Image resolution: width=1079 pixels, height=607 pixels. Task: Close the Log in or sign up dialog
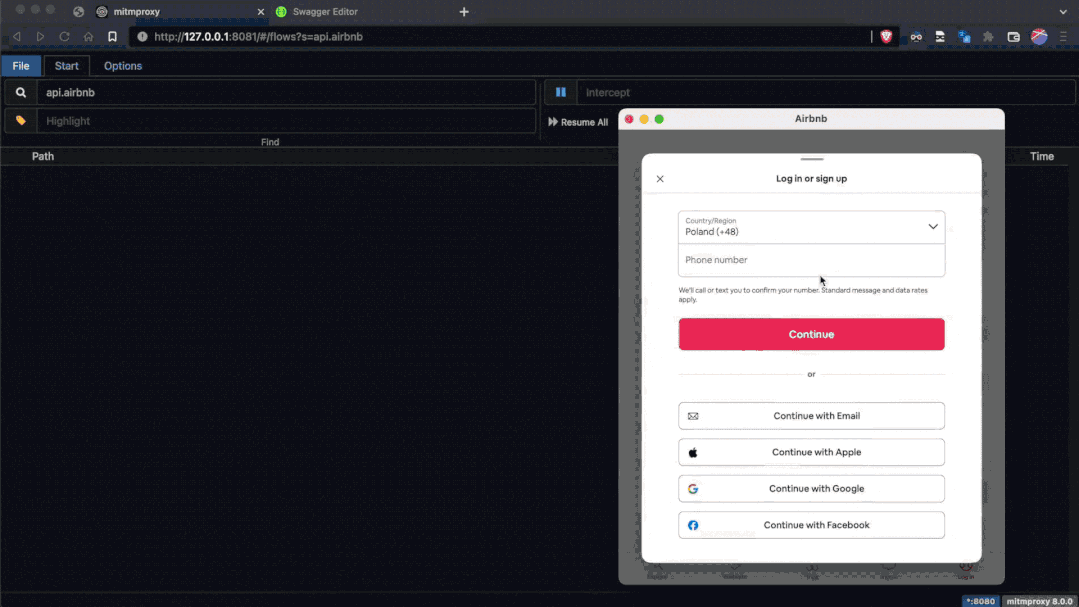pyautogui.click(x=660, y=179)
